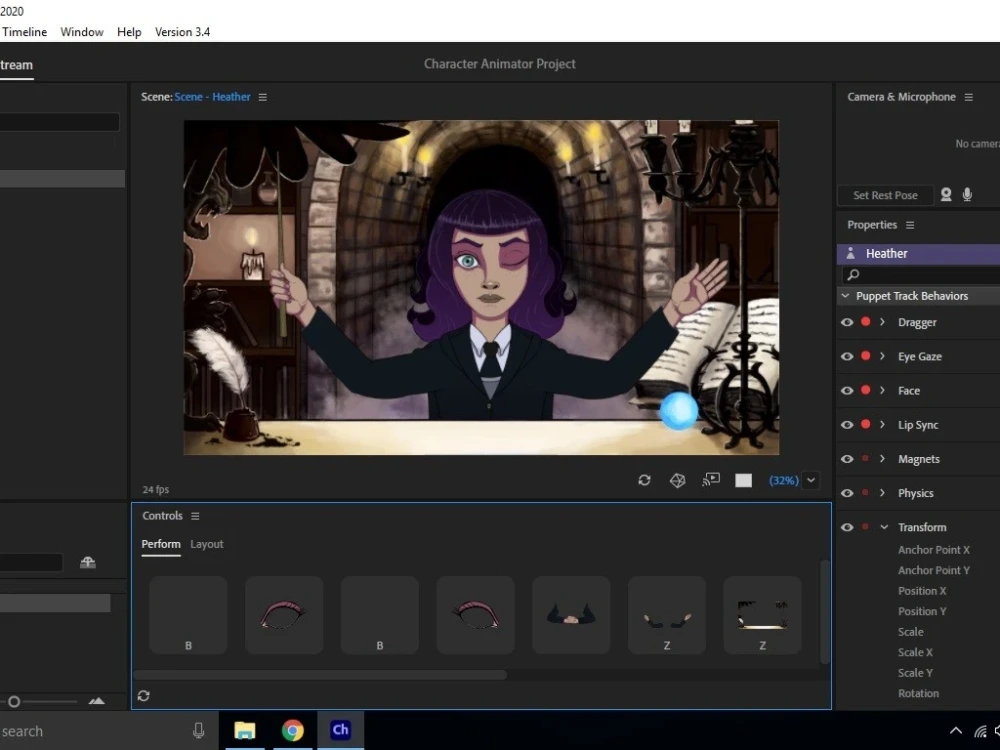Click Set Rest Pose button
Viewport: 1000px width, 750px height.
tap(885, 195)
